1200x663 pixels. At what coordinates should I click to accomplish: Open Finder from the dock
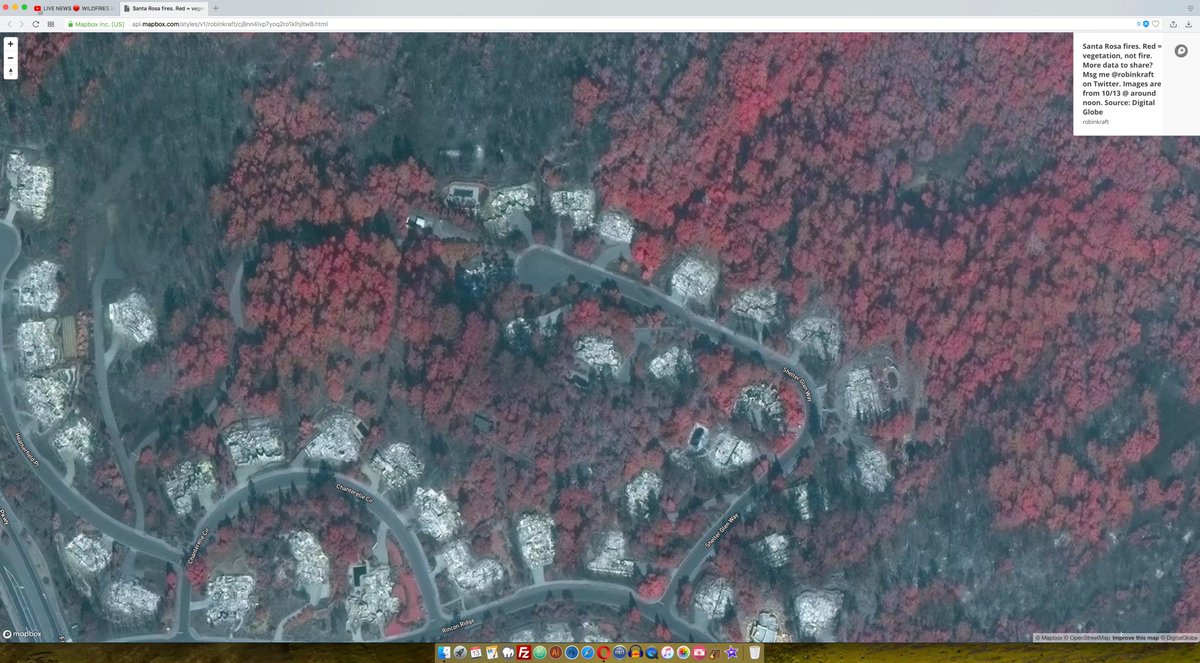click(444, 652)
